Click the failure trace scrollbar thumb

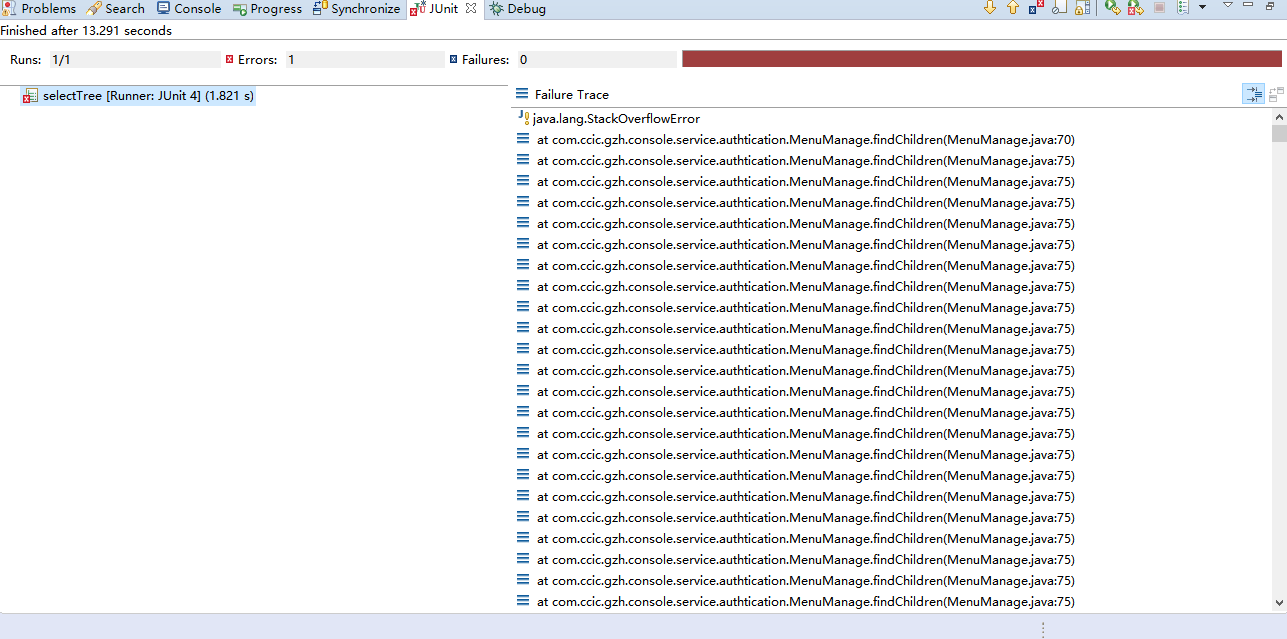coord(1279,134)
